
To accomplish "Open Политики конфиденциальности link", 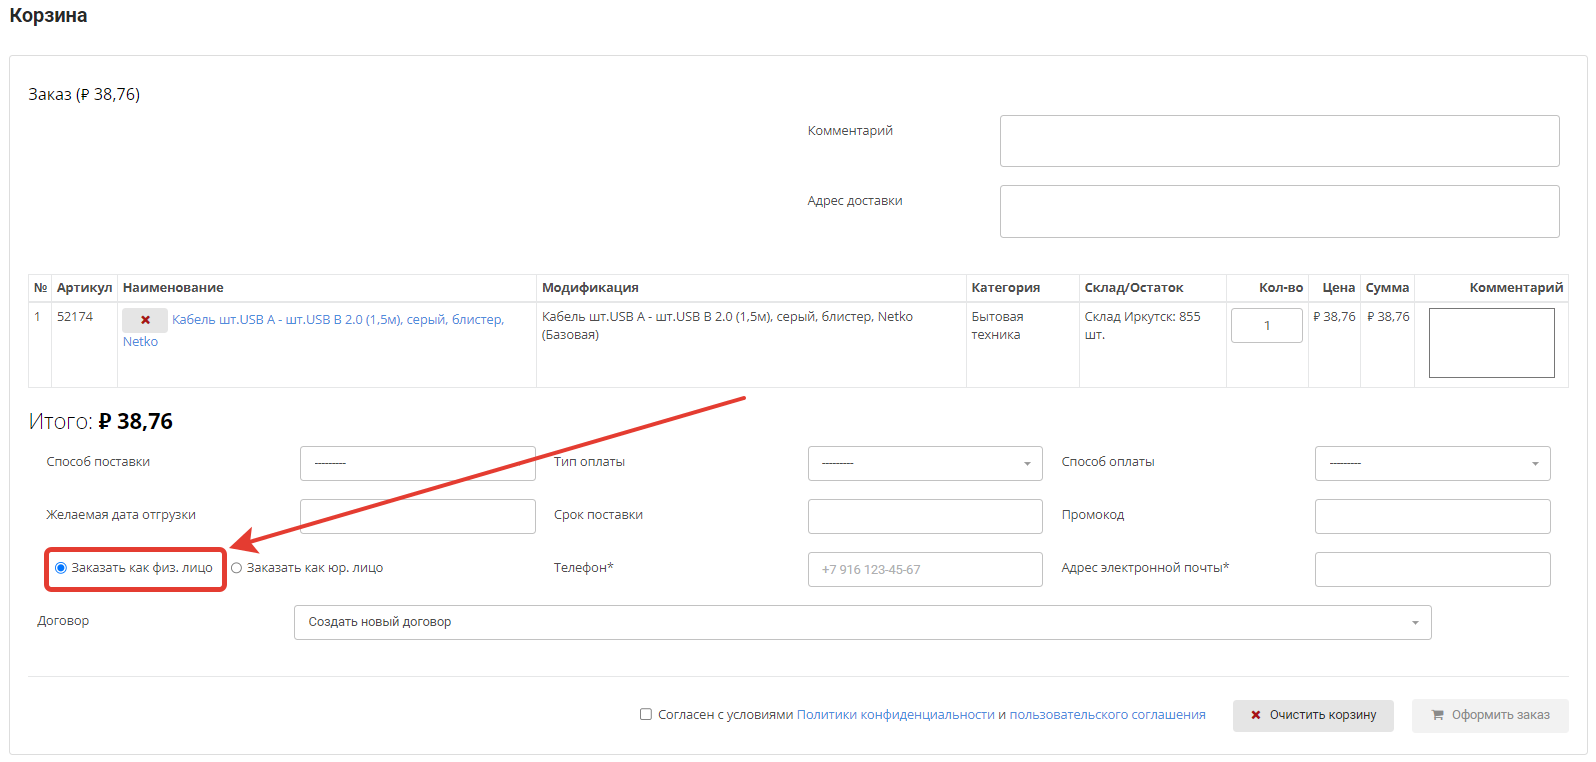I will coord(895,715).
